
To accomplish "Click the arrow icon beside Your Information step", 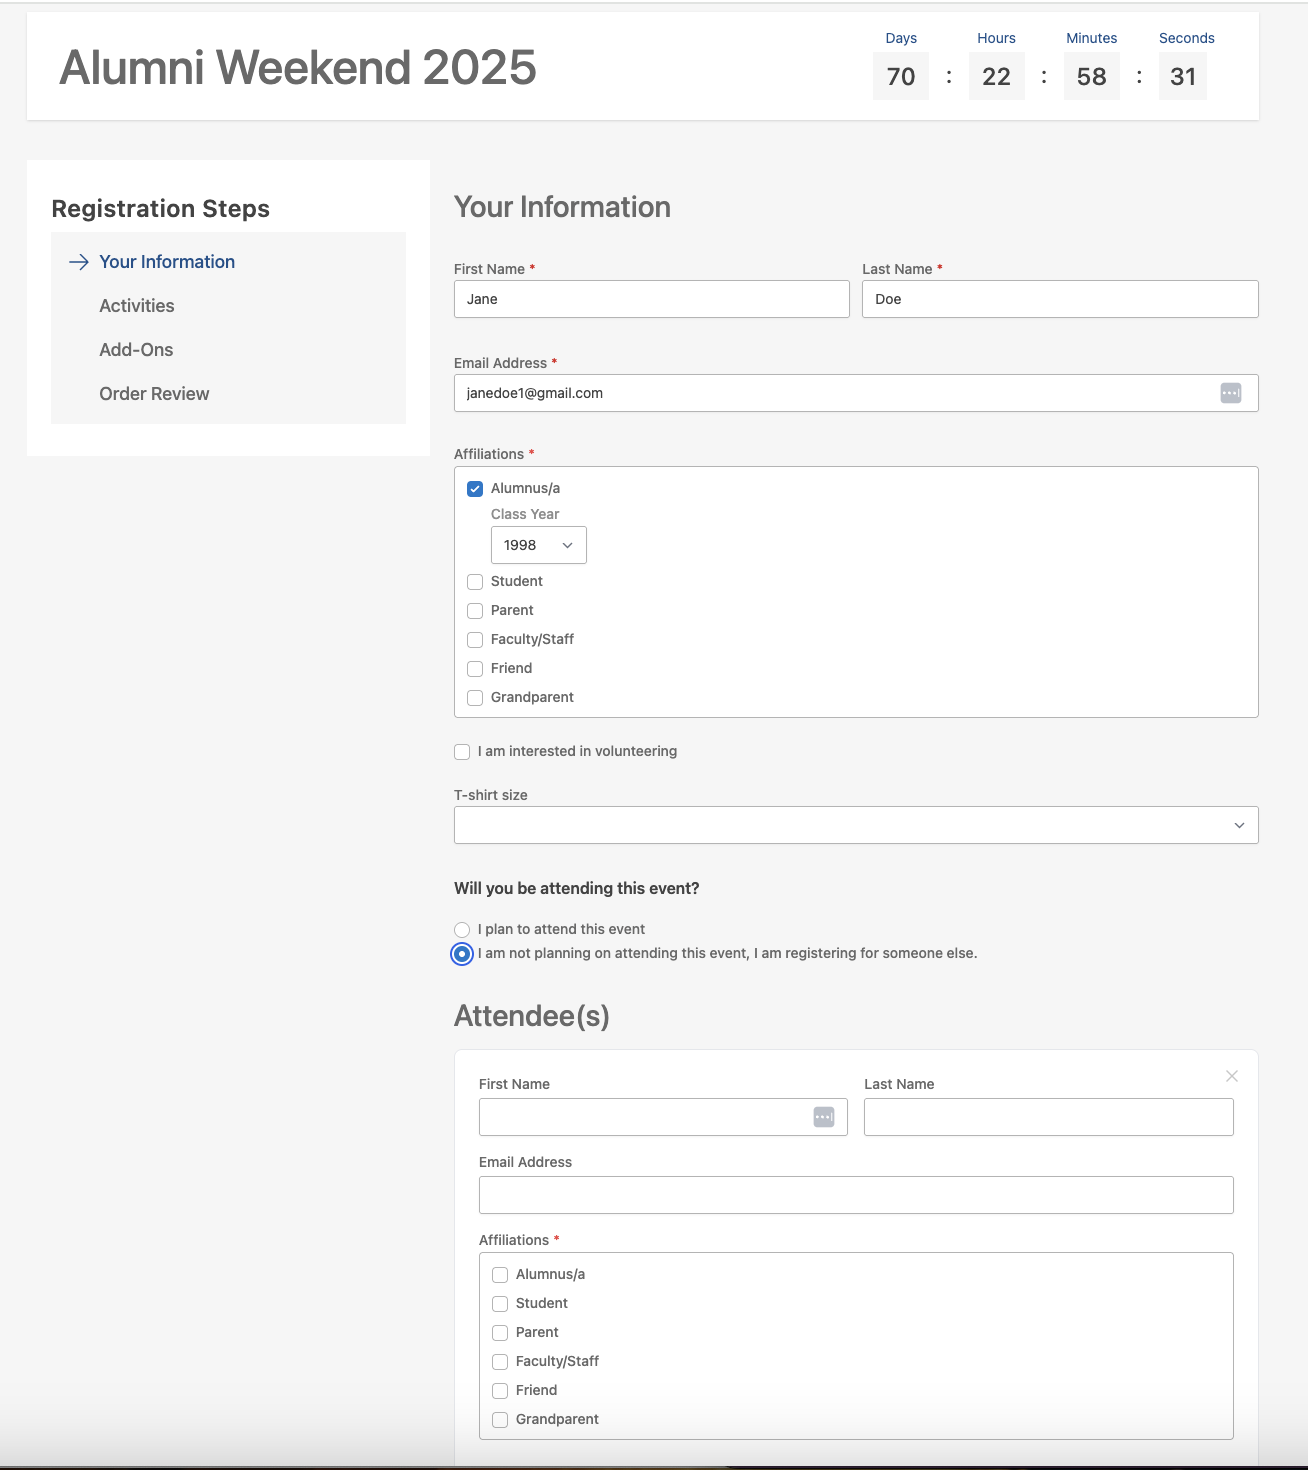I will [77, 261].
